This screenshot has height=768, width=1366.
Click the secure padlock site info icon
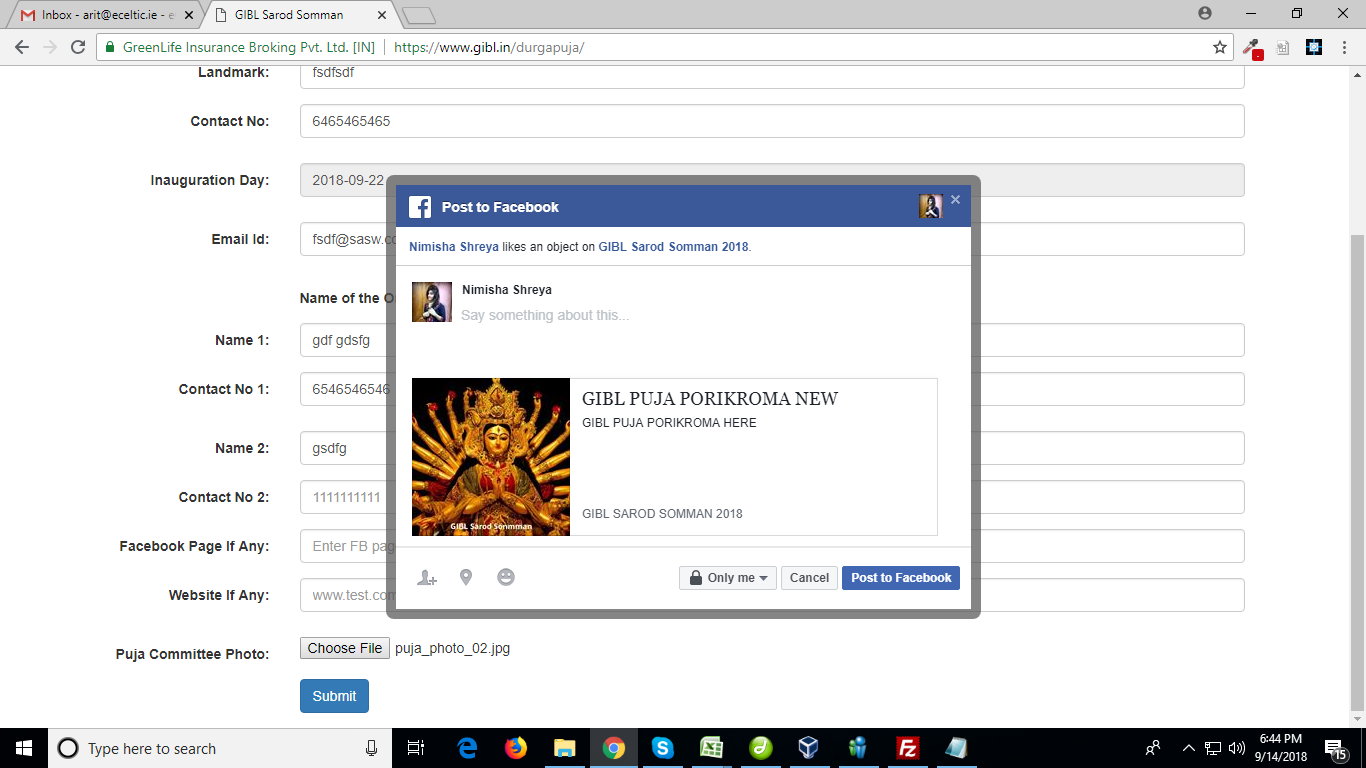[111, 47]
